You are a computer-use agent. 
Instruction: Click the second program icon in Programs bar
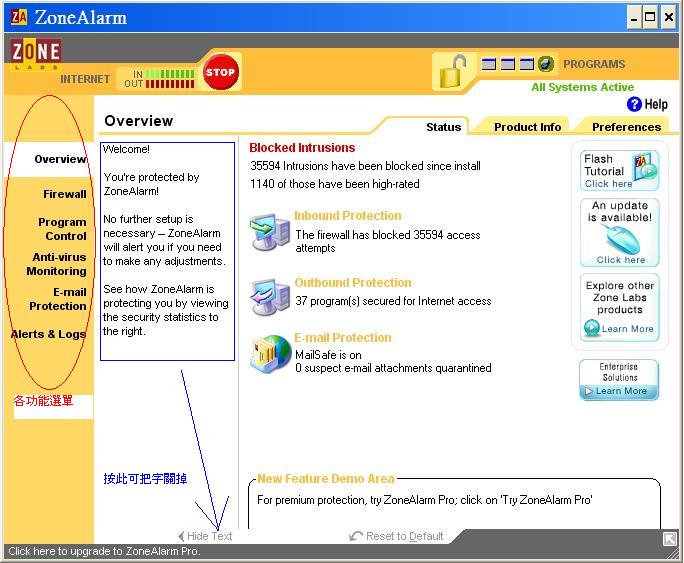508,64
